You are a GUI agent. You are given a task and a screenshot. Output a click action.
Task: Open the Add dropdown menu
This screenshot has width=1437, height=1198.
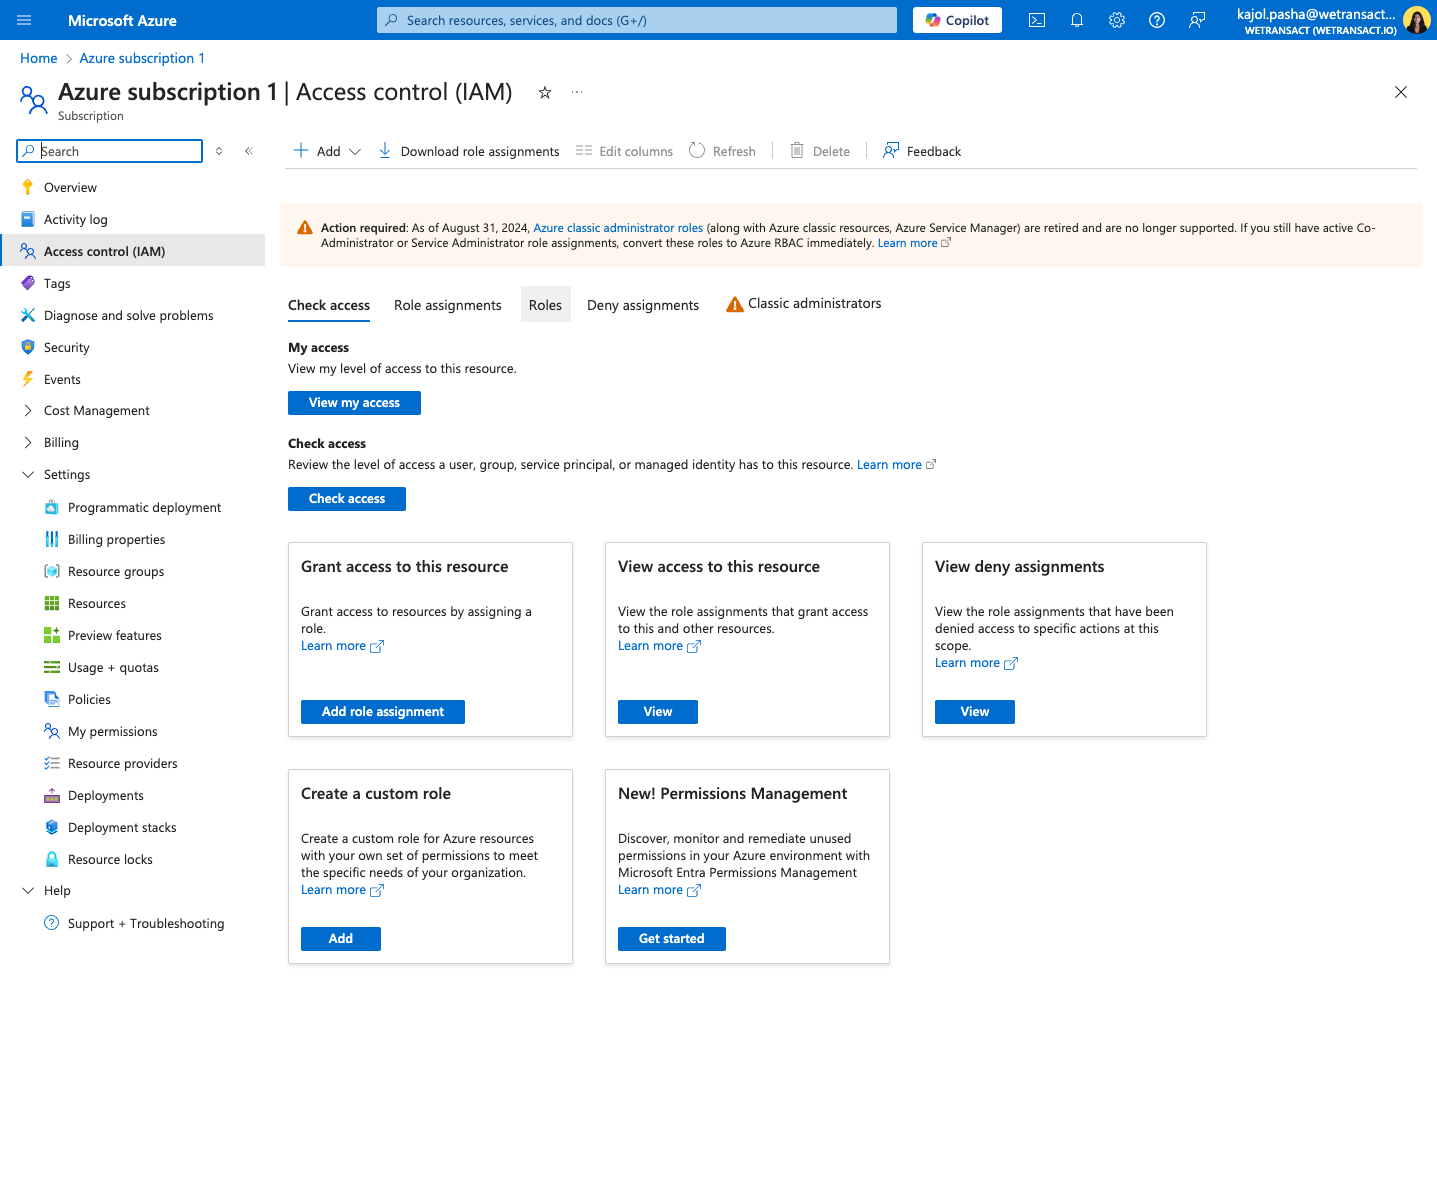tap(327, 151)
